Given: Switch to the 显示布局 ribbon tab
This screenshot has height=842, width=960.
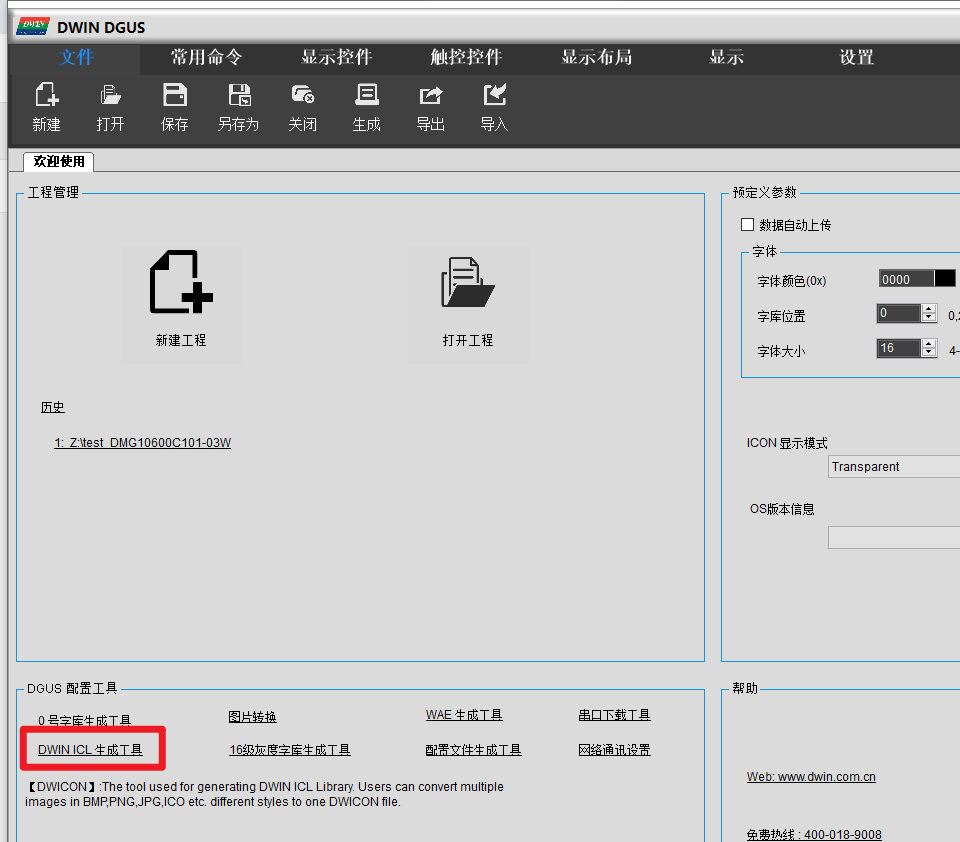Looking at the screenshot, I should click(596, 58).
